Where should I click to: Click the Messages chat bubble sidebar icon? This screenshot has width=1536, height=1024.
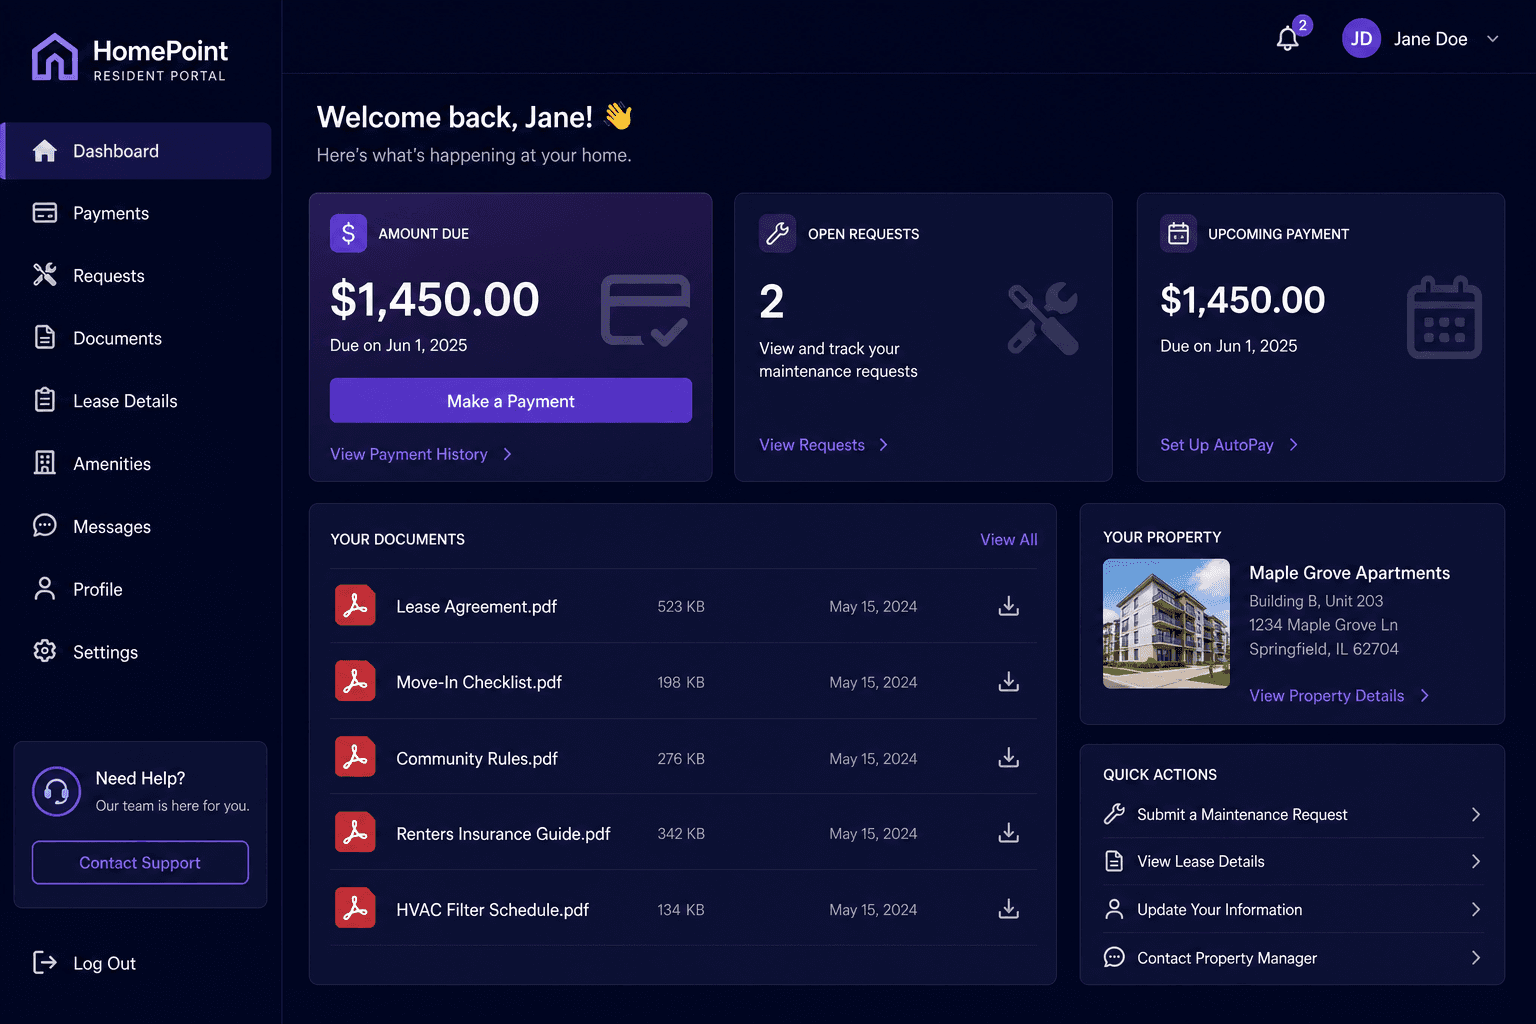pyautogui.click(x=45, y=525)
